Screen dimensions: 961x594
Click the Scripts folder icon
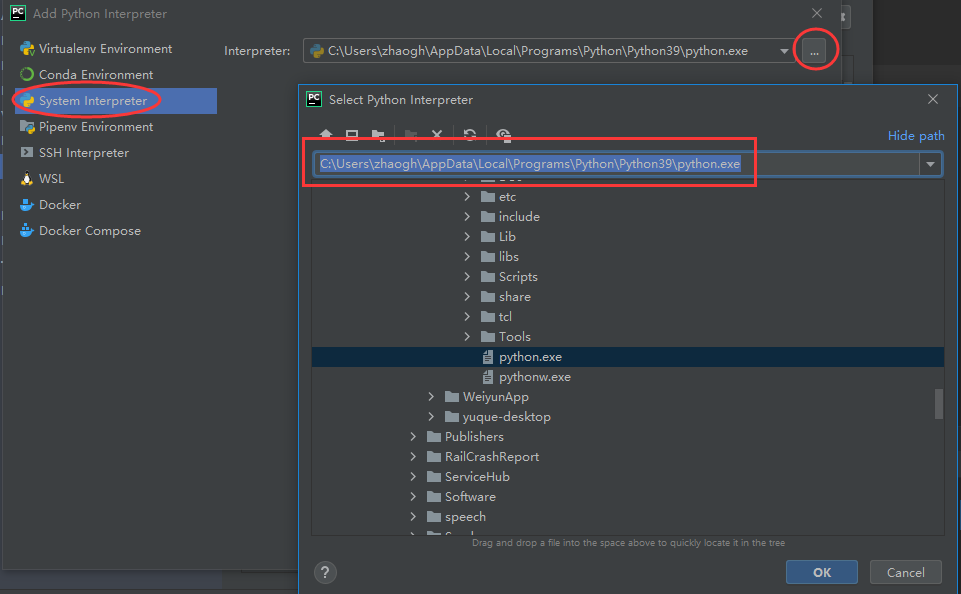coord(488,276)
